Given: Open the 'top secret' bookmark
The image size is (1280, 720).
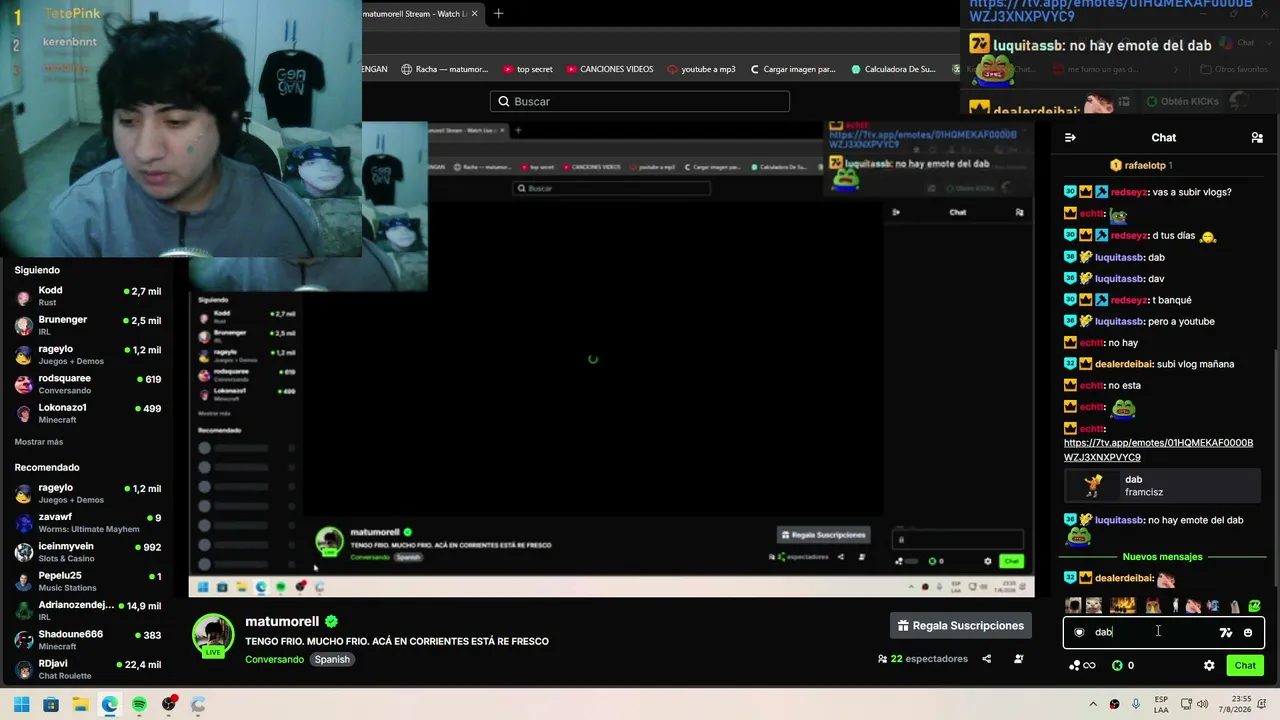Looking at the screenshot, I should coord(527,69).
